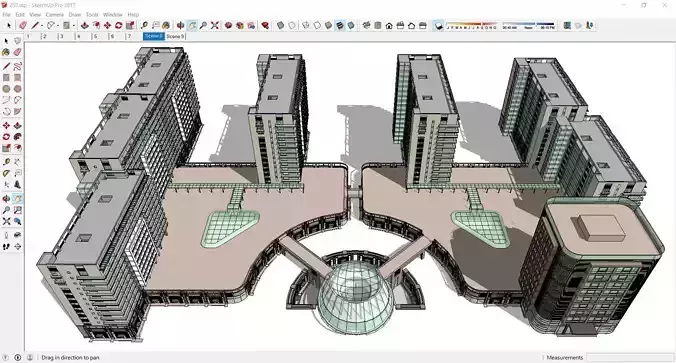
Task: Activate the 3D Text tool
Action: click(17, 185)
